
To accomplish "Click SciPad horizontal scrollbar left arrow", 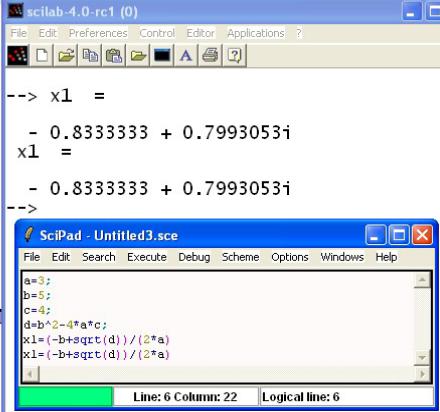I will coord(31,374).
